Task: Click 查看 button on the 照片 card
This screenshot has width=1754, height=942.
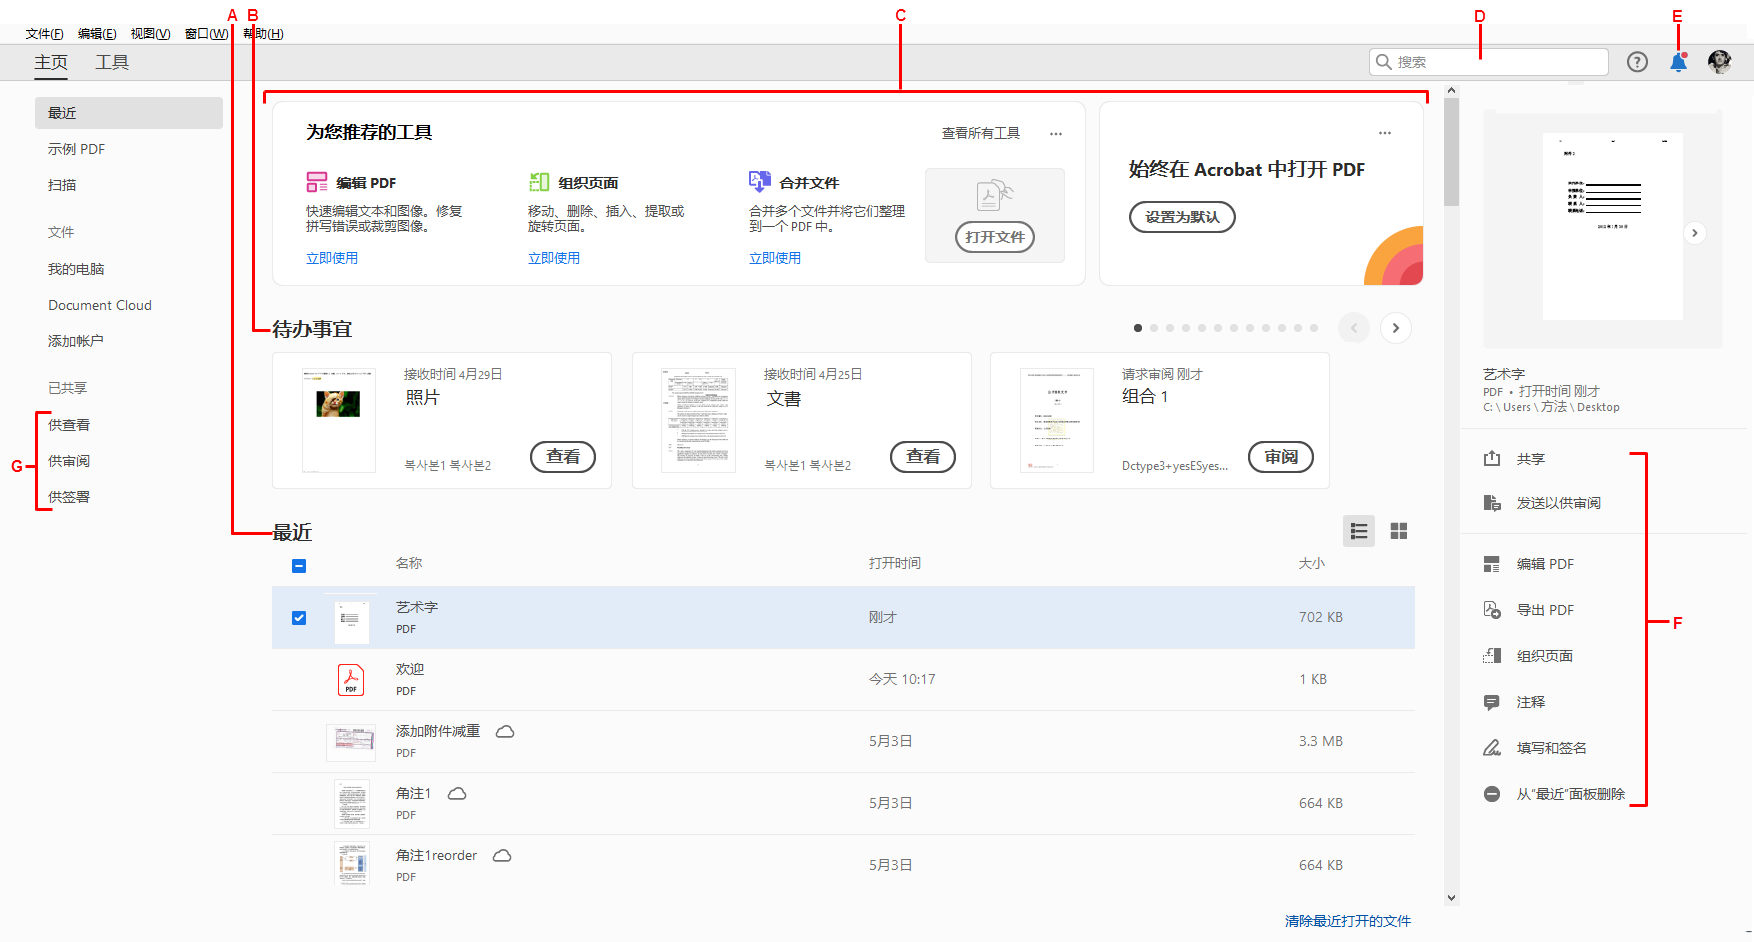Action: pyautogui.click(x=563, y=457)
